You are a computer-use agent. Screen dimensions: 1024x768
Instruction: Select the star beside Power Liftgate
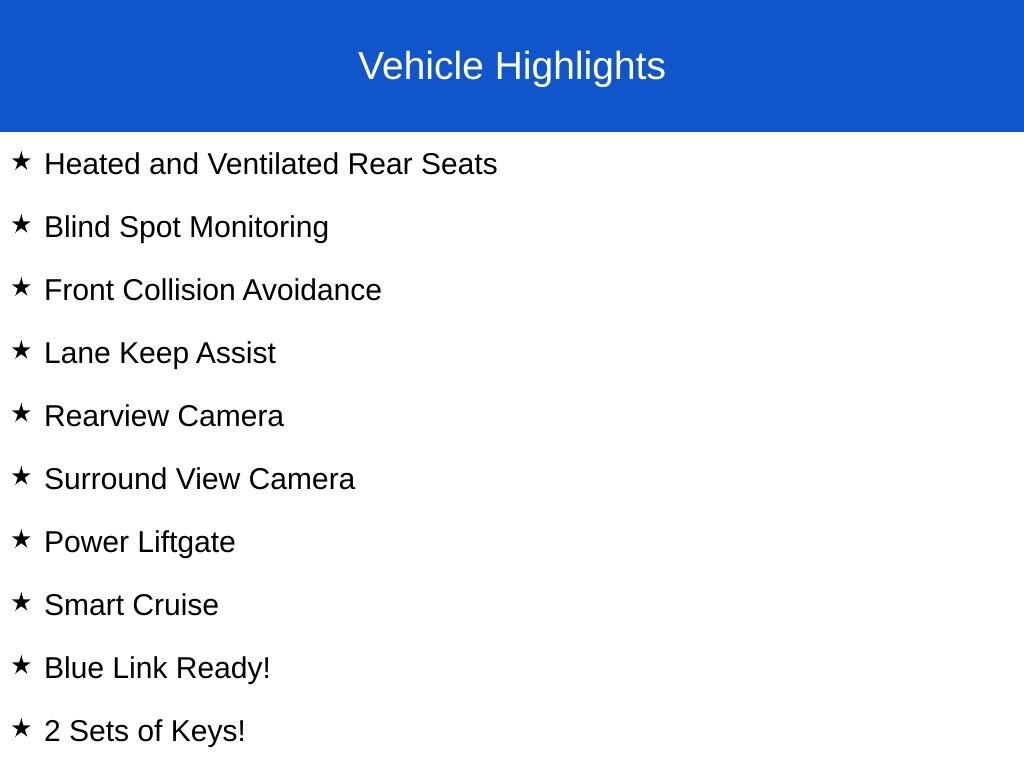pyautogui.click(x=22, y=539)
